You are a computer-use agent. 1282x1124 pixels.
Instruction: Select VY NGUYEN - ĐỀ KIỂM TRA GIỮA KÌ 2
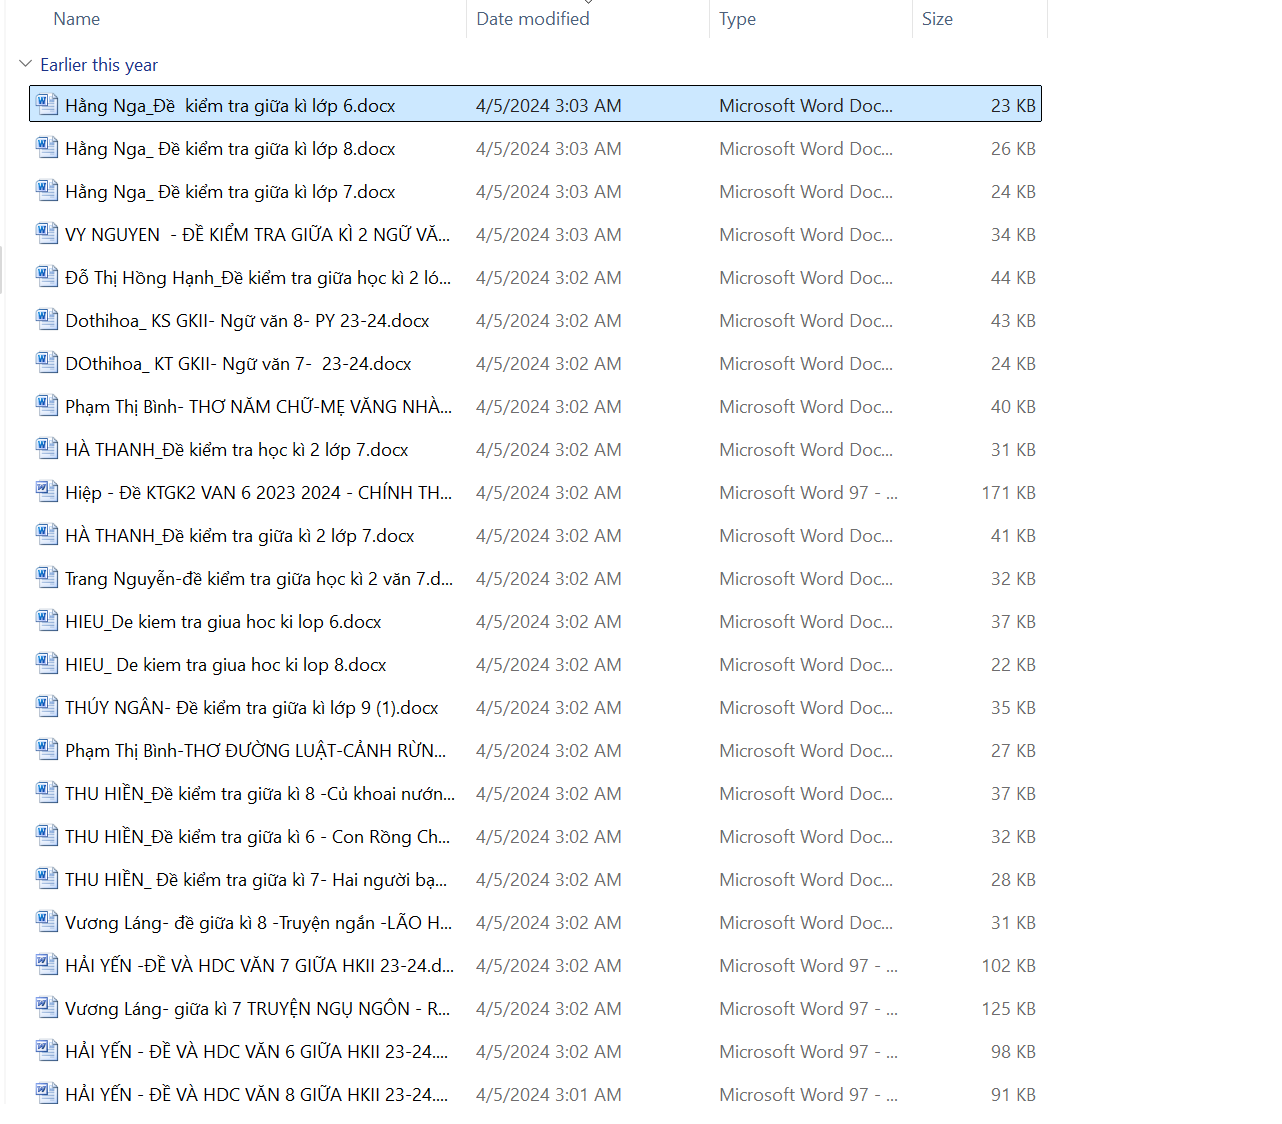257,235
